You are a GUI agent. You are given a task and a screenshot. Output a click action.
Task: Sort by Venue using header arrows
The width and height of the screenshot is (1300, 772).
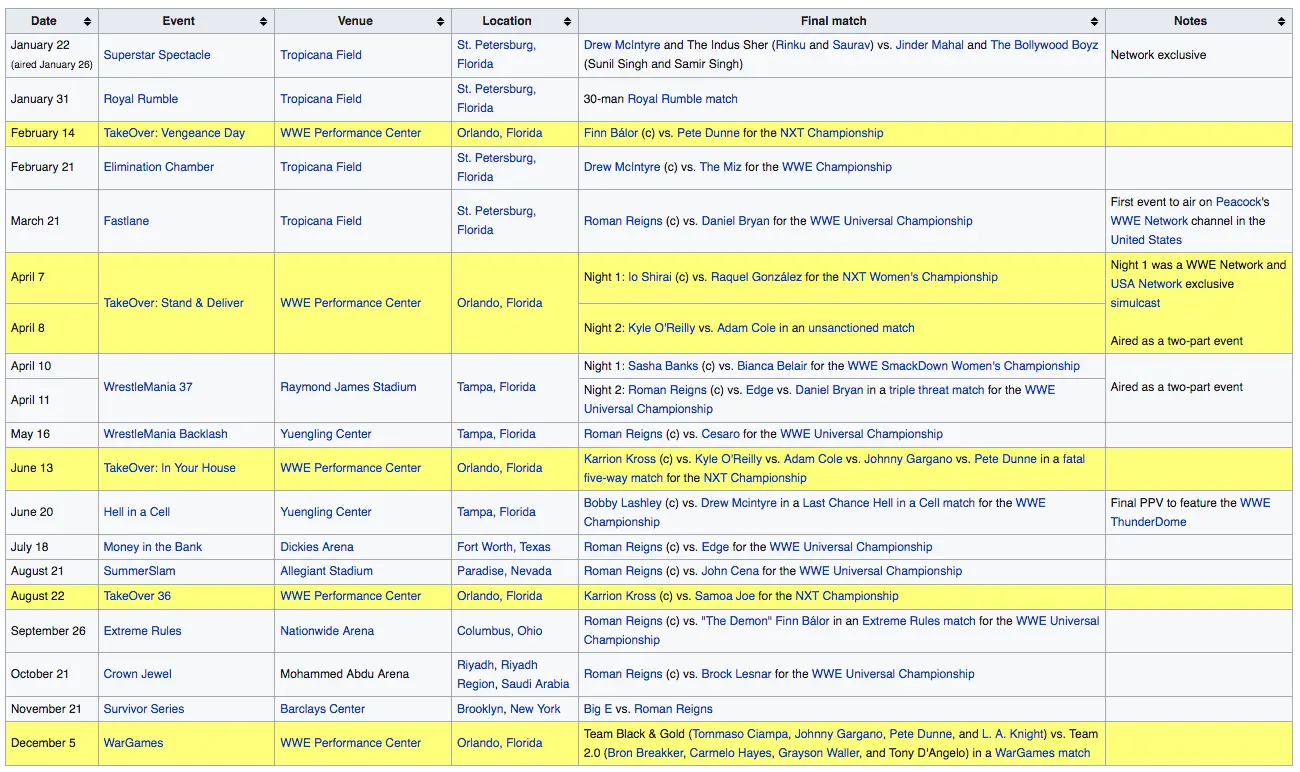click(440, 21)
